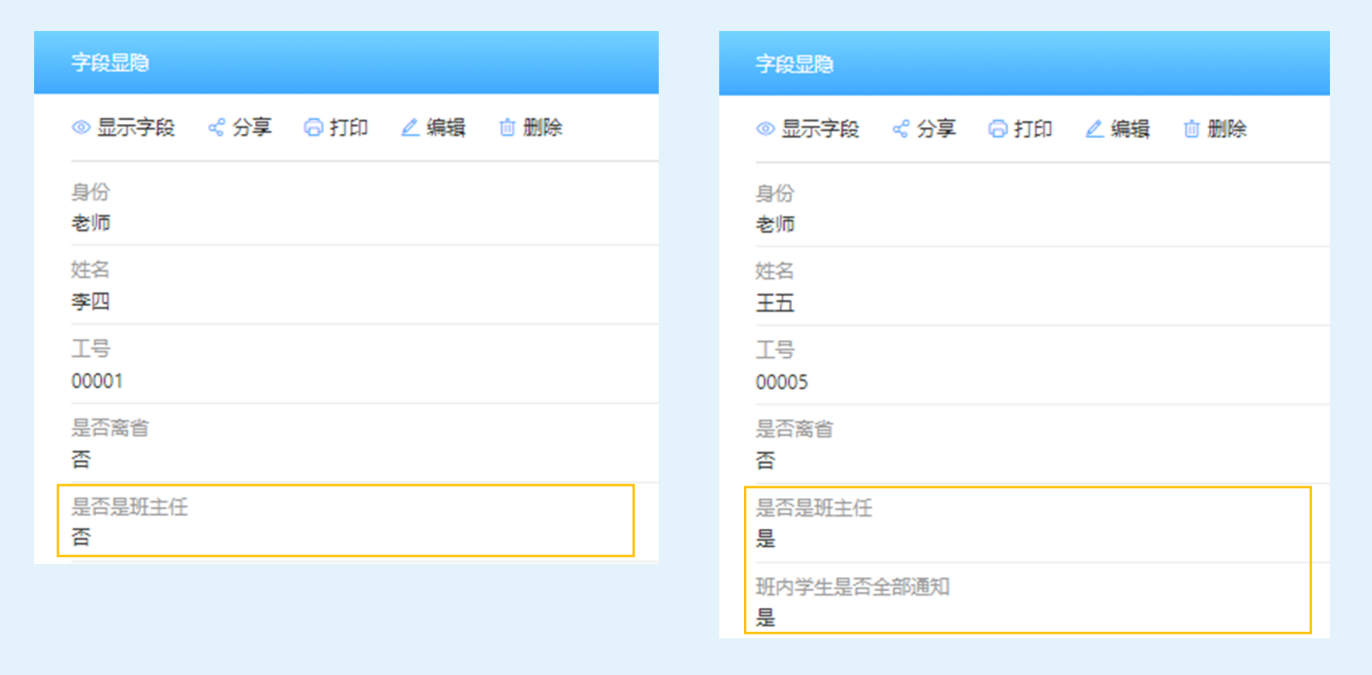The height and width of the screenshot is (675, 1372).
Task: Print 李四's record using the 打印 icon
Action: [313, 128]
